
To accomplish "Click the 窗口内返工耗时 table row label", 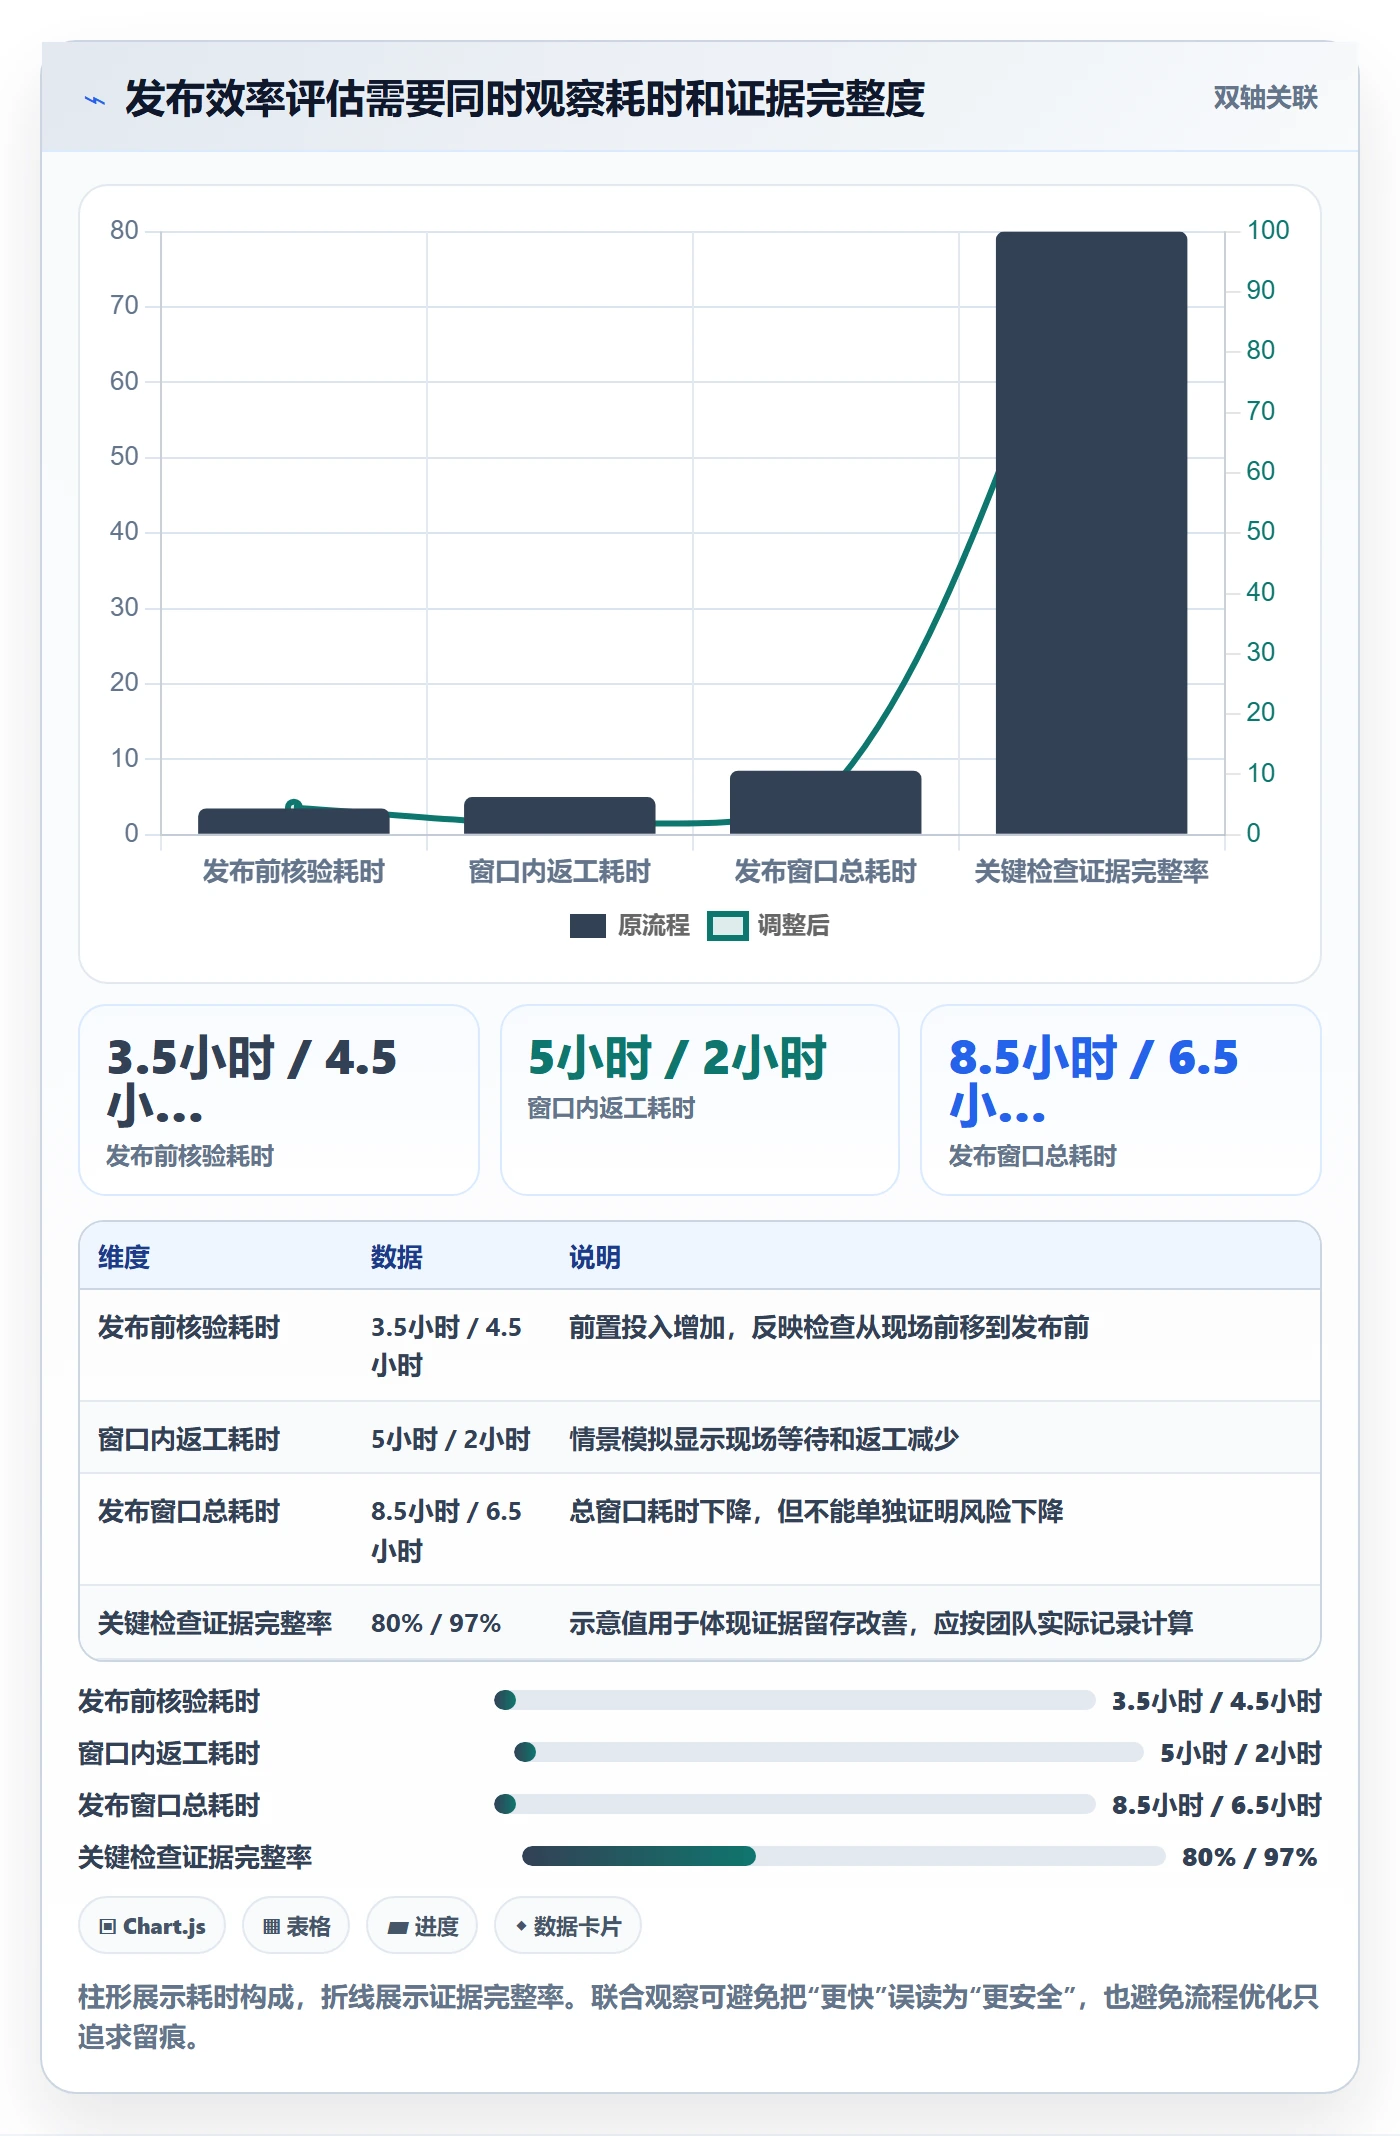I will (x=189, y=1439).
